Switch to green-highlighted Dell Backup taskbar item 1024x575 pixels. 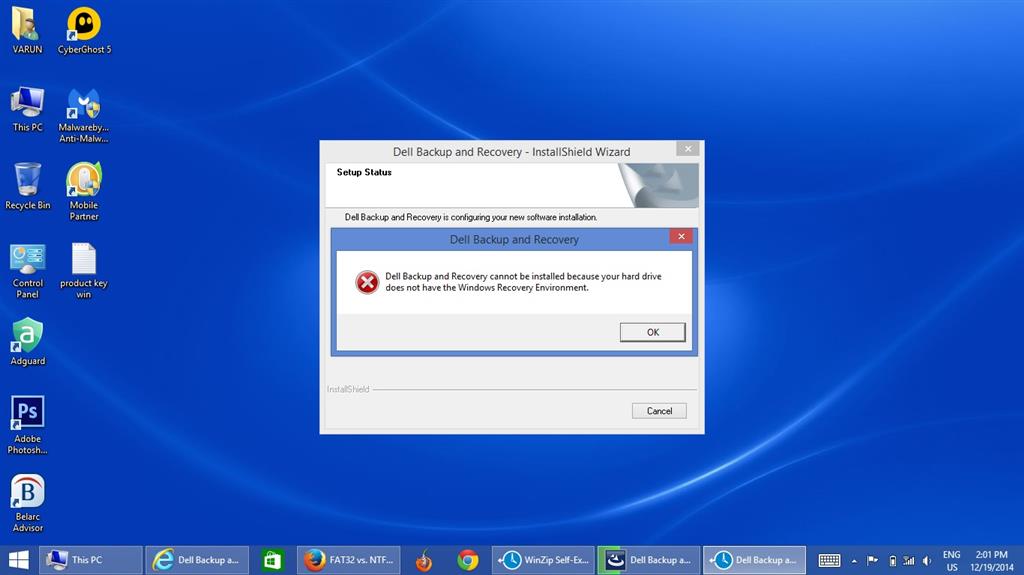(x=648, y=560)
